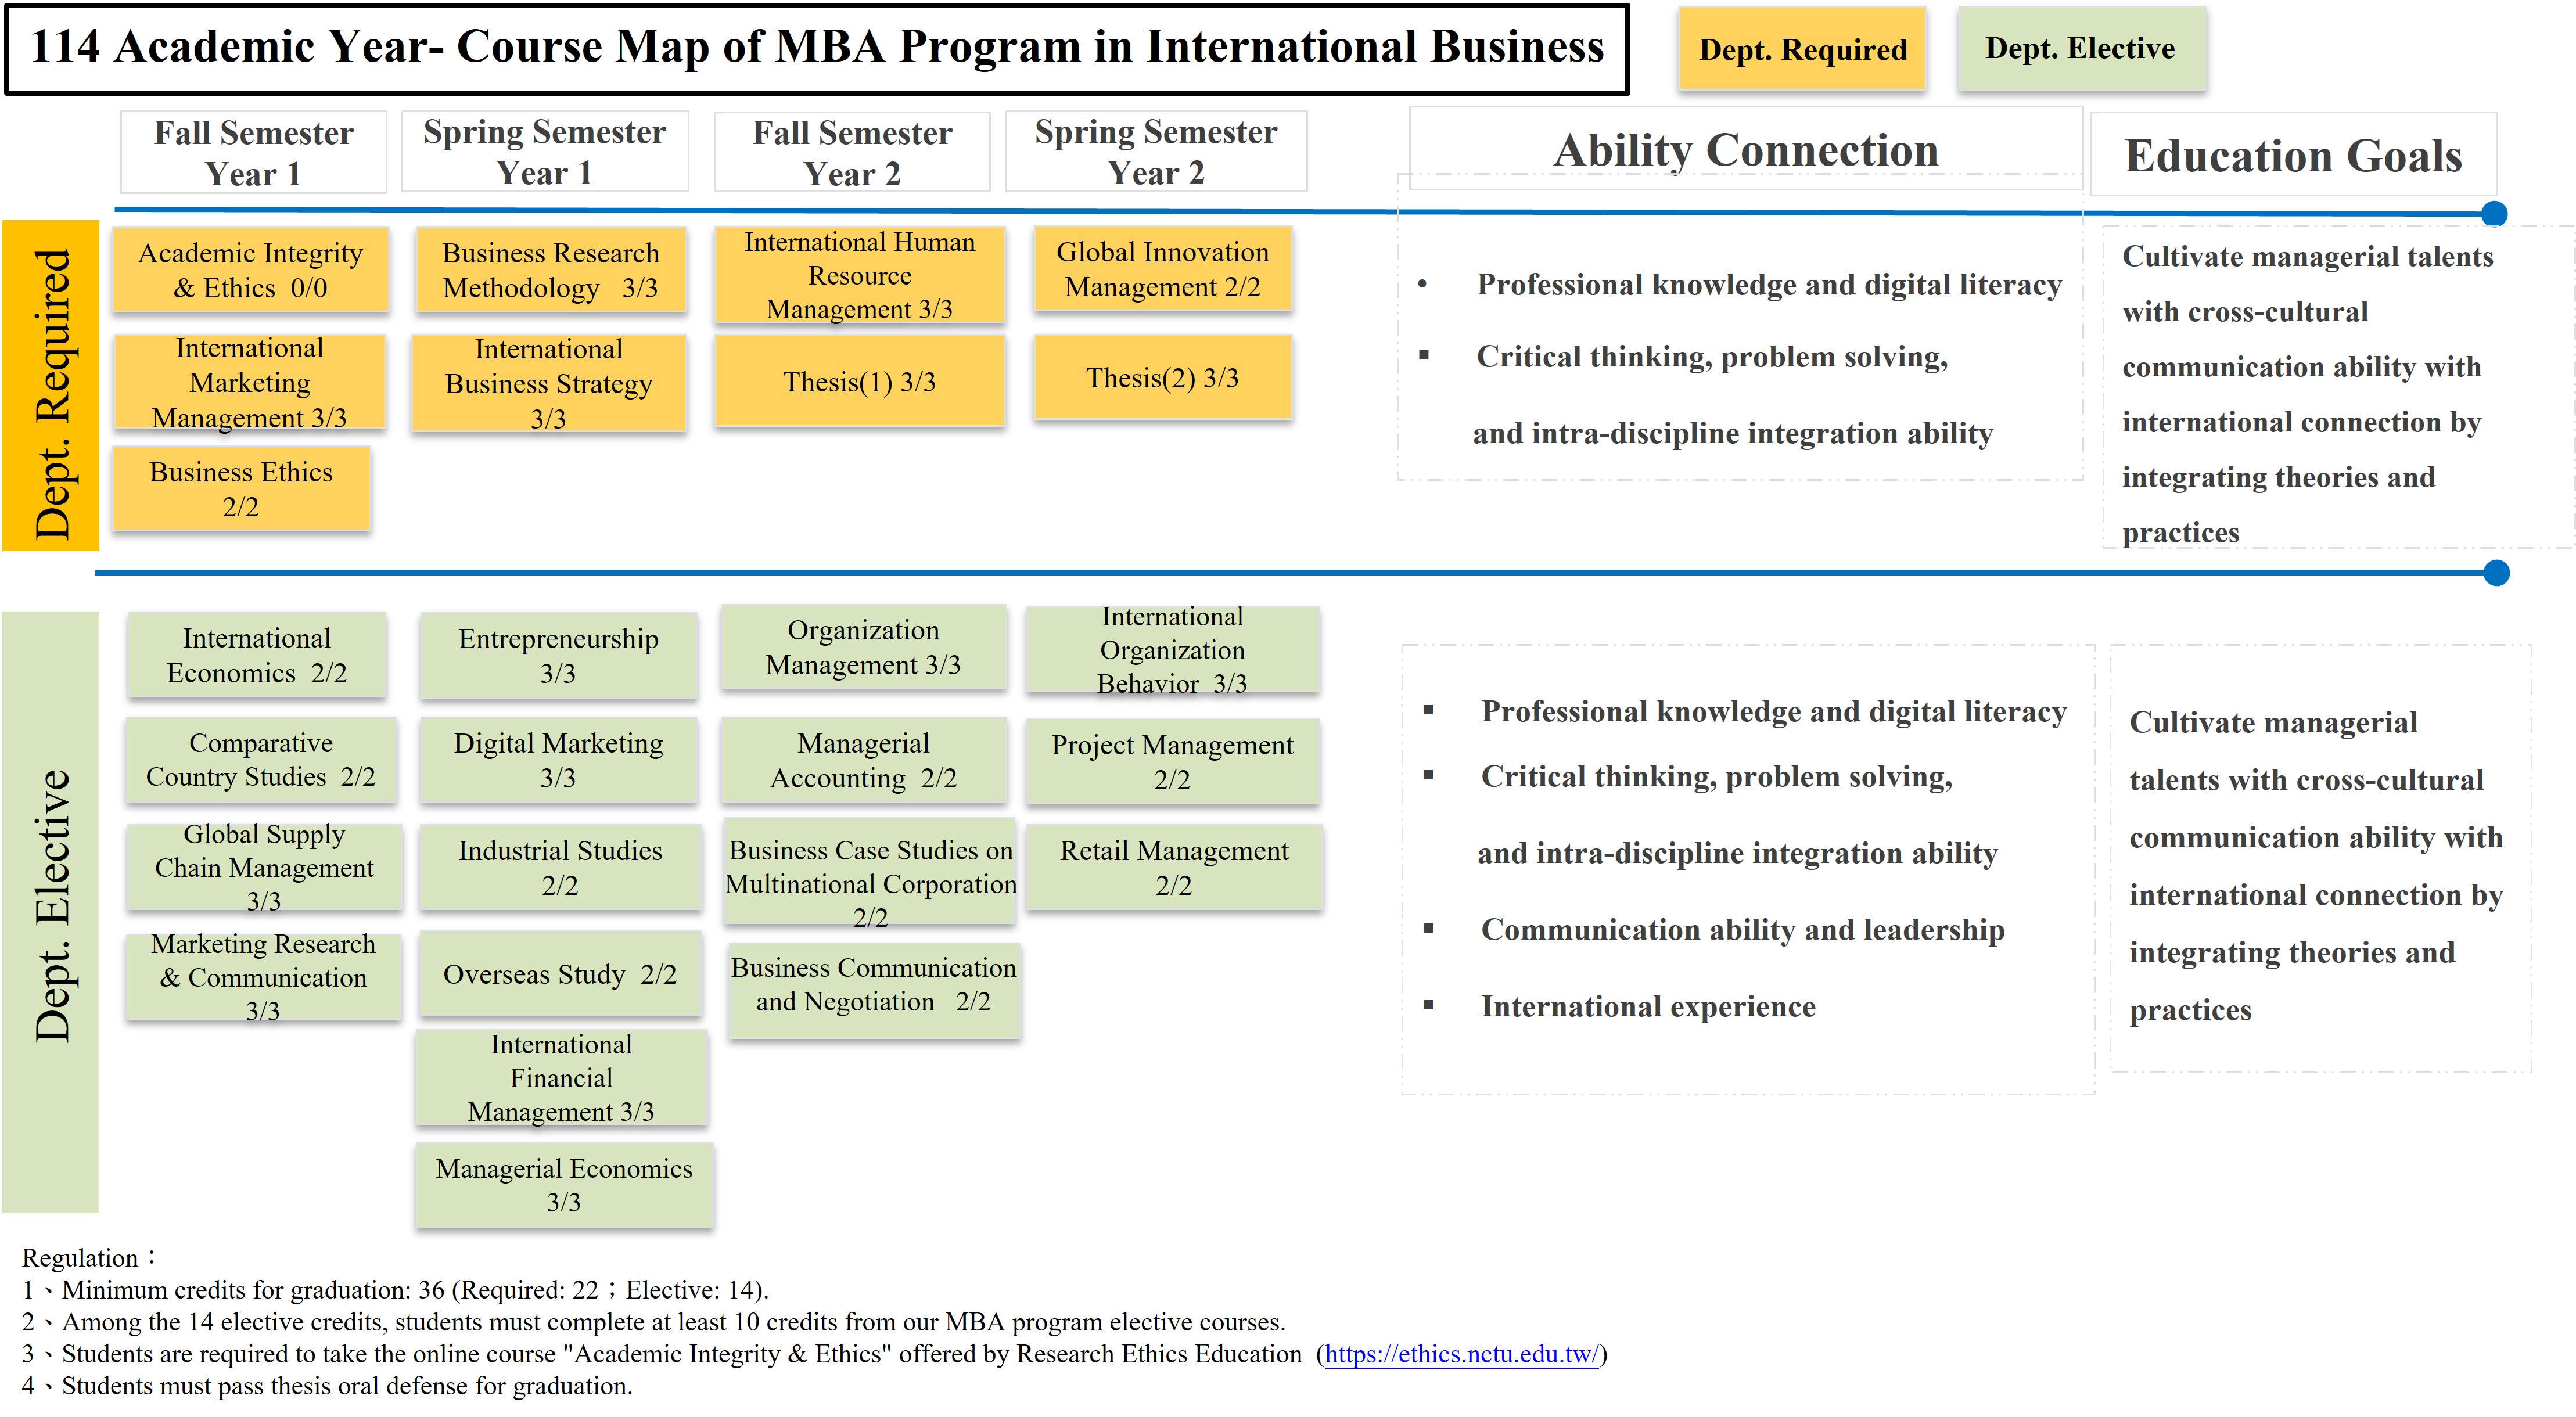Image resolution: width=2576 pixels, height=1417 pixels.
Task: Select the Overseas Study 2/2 box
Action: pyautogui.click(x=560, y=974)
